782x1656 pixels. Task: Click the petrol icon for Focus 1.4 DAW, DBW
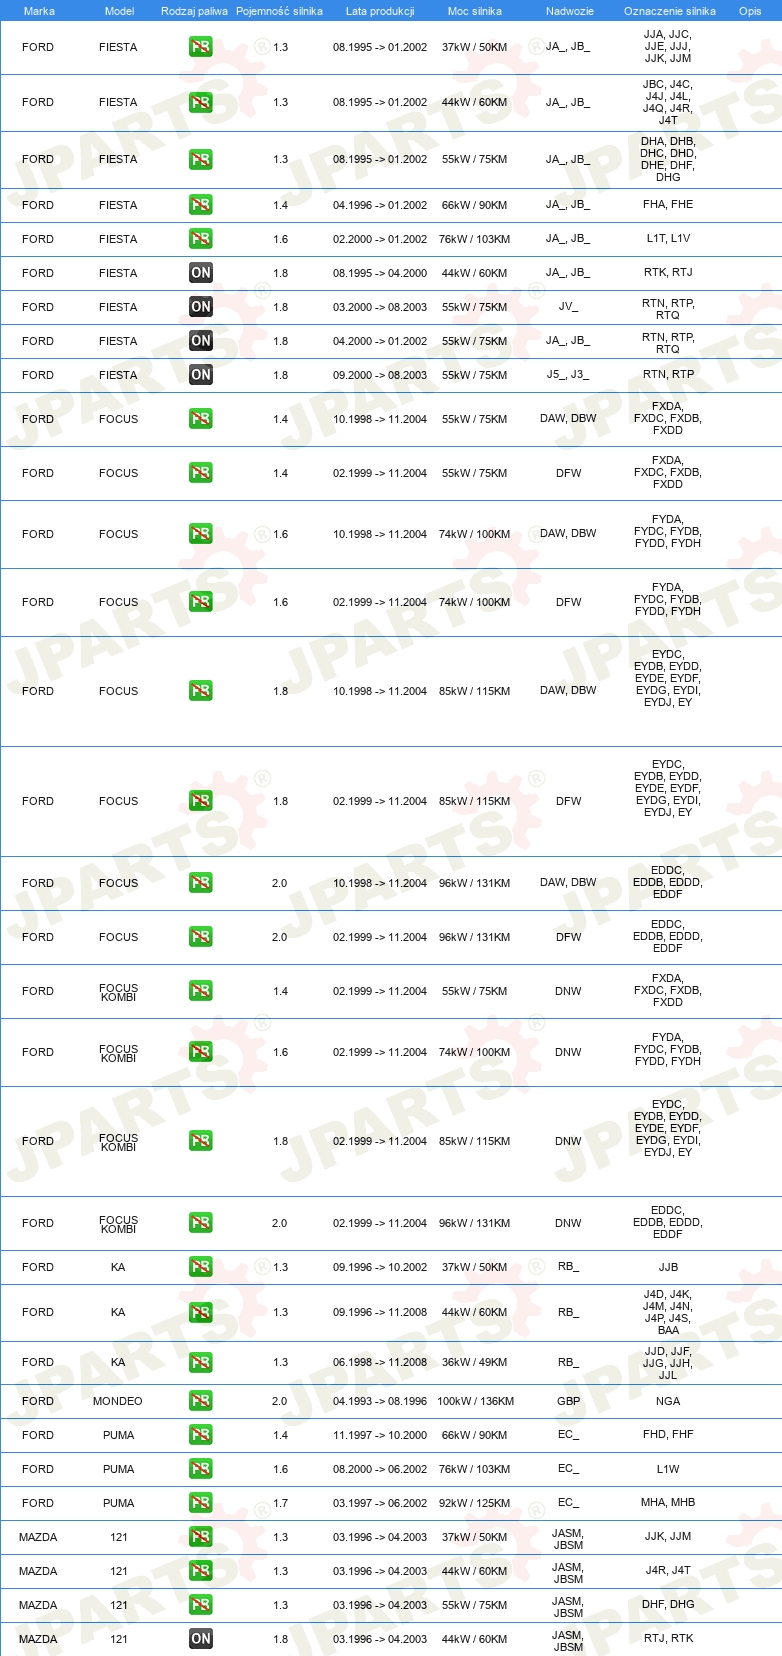pyautogui.click(x=201, y=419)
